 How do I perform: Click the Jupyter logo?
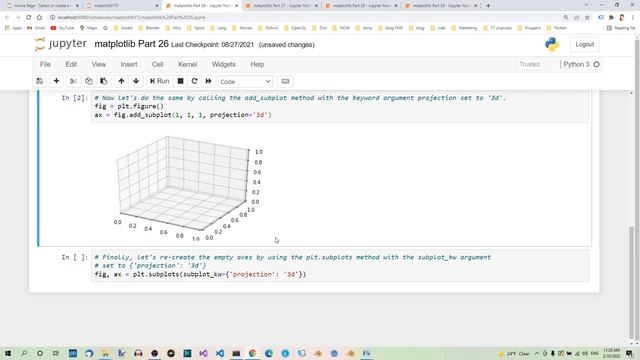(61, 44)
